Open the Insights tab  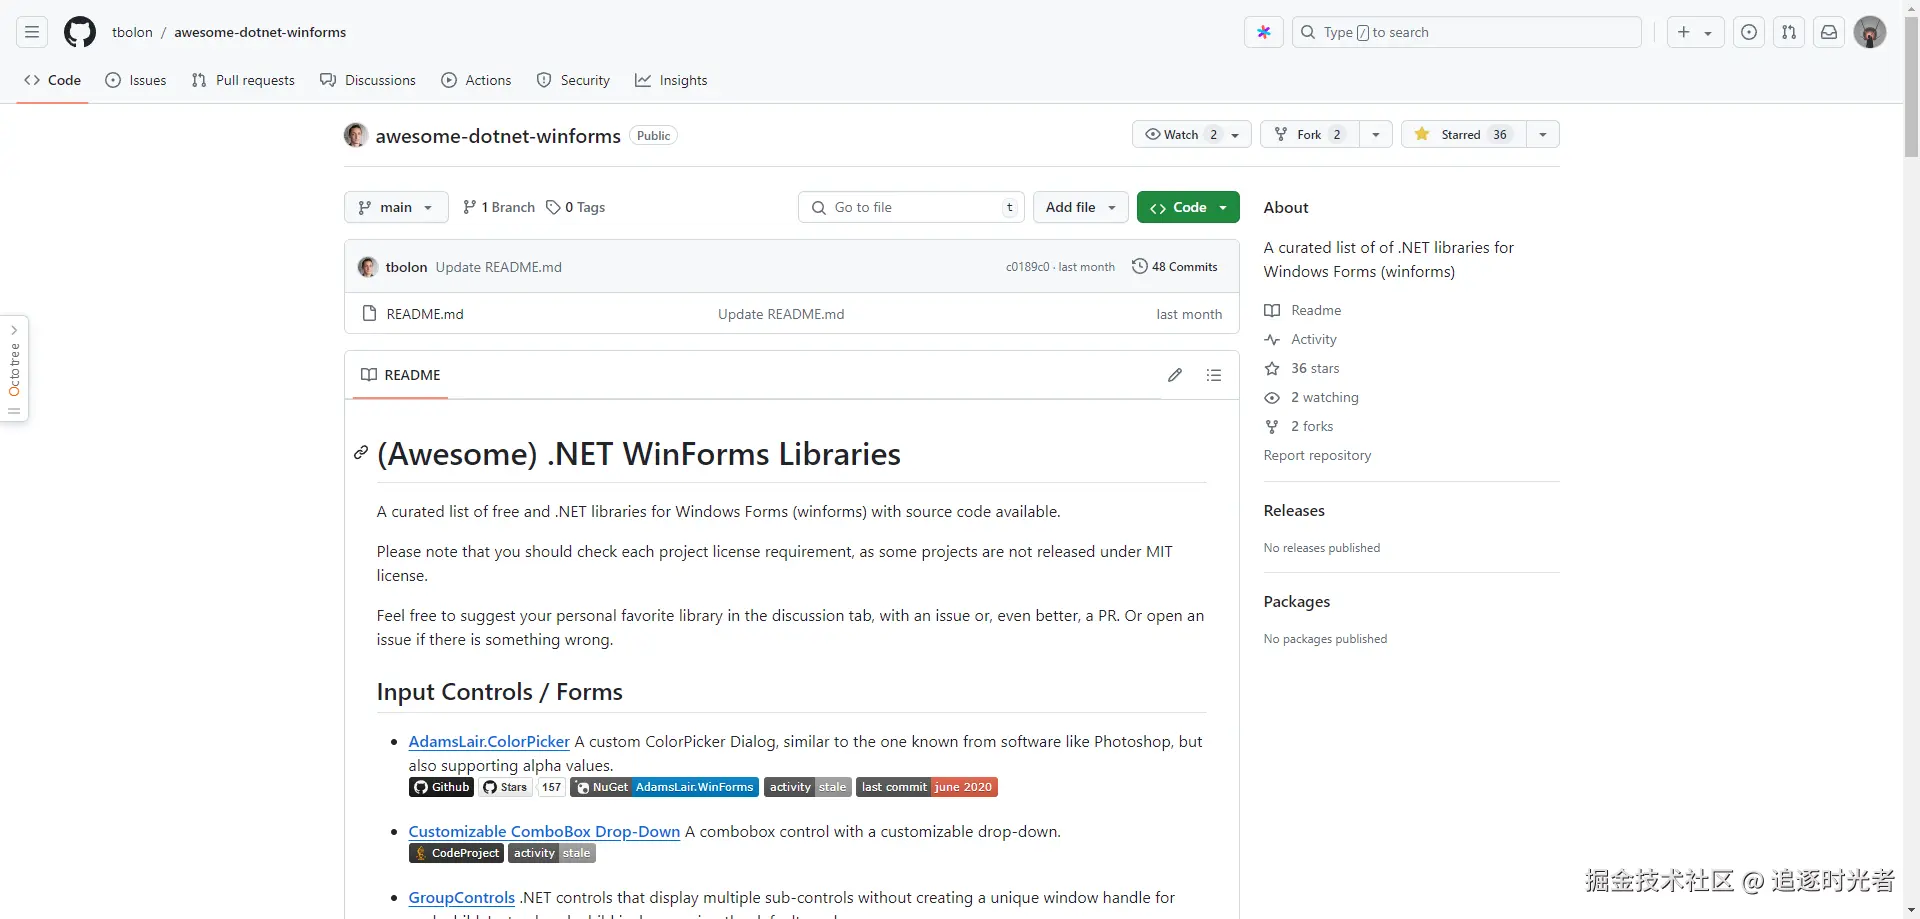coord(671,80)
